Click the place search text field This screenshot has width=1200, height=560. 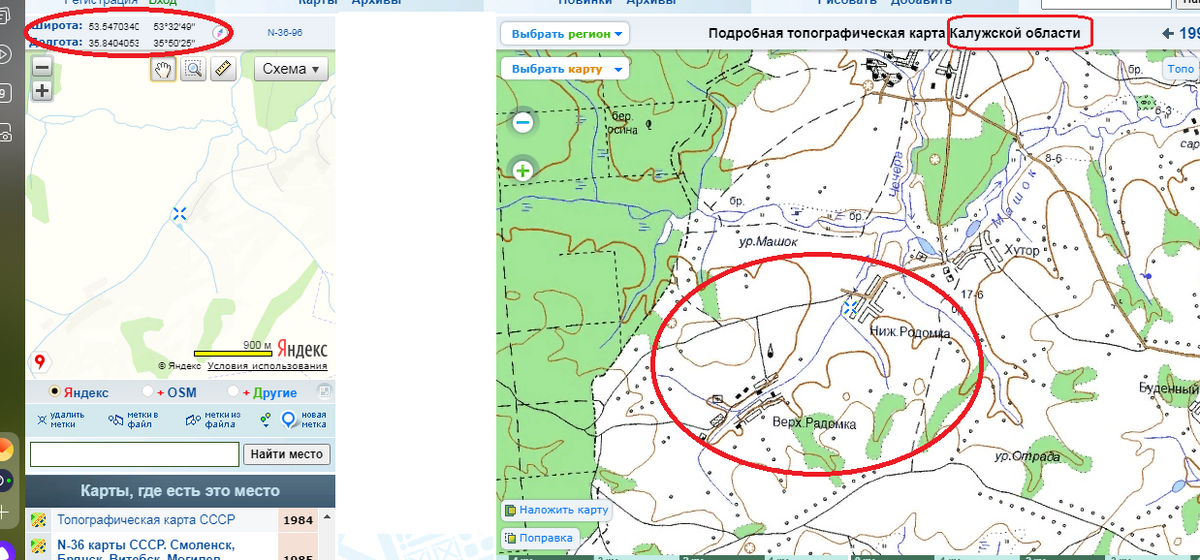(134, 454)
